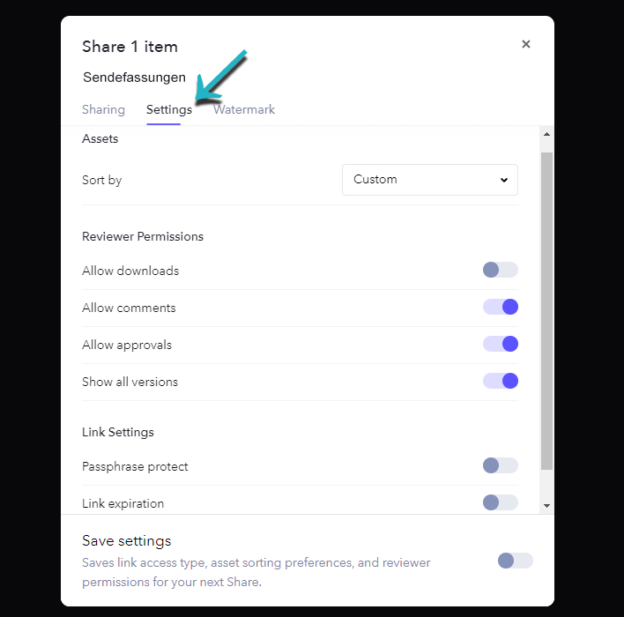Click the Reviewer Permissions heading

click(x=143, y=237)
